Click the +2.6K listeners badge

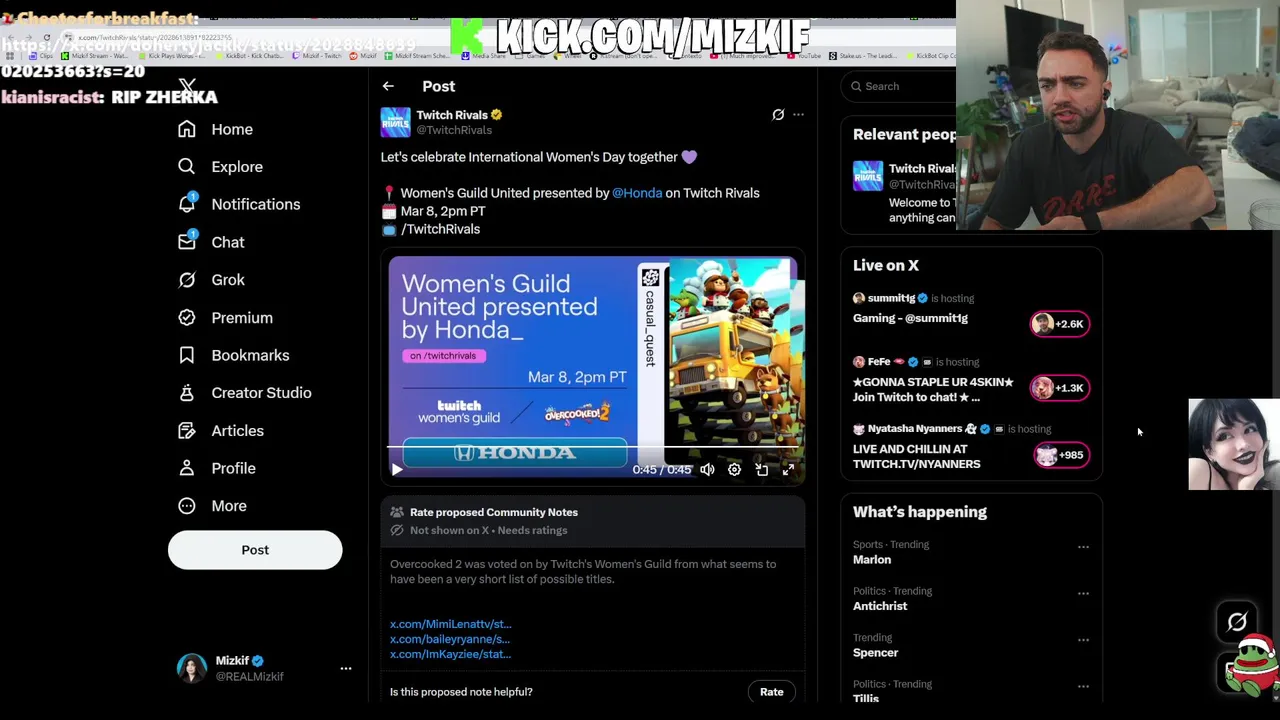(1059, 324)
